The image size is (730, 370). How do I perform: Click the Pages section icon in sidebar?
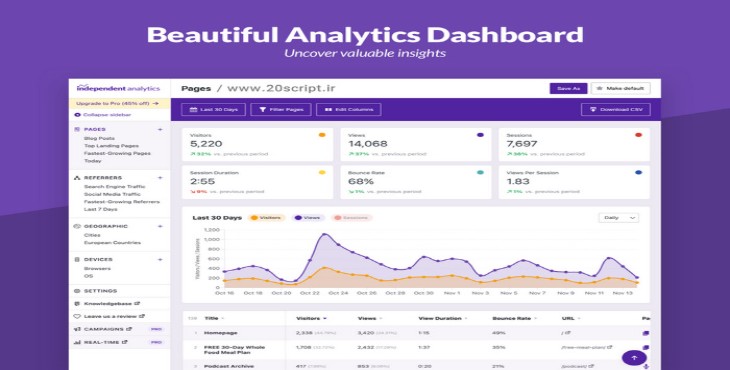77,129
